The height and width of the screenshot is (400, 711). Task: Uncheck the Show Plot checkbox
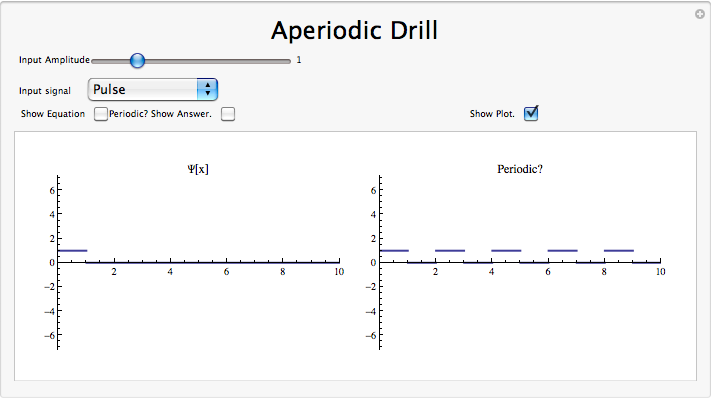tap(532, 114)
